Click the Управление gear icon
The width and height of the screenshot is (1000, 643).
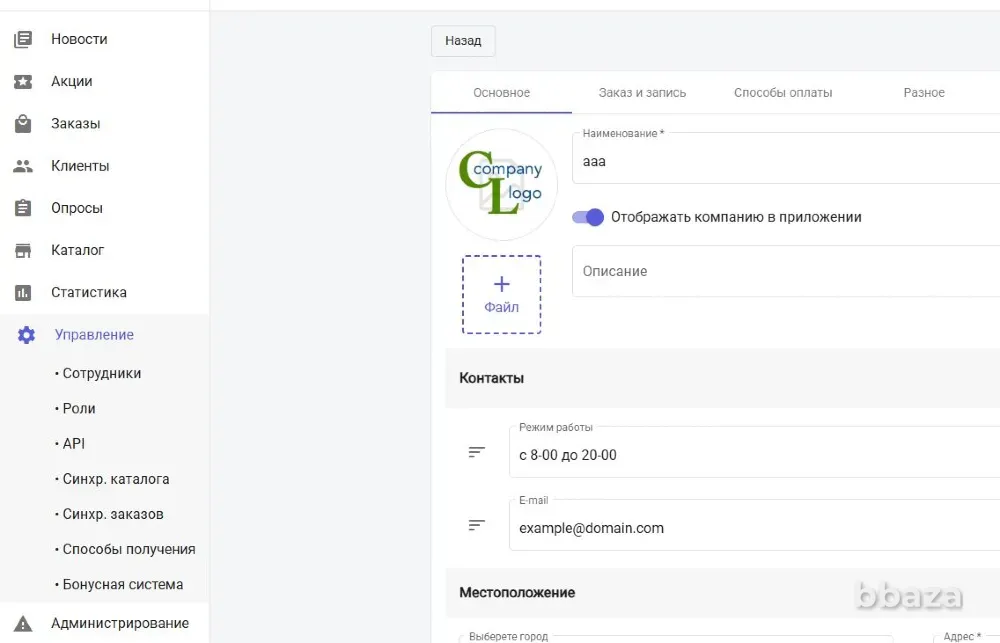(26, 335)
